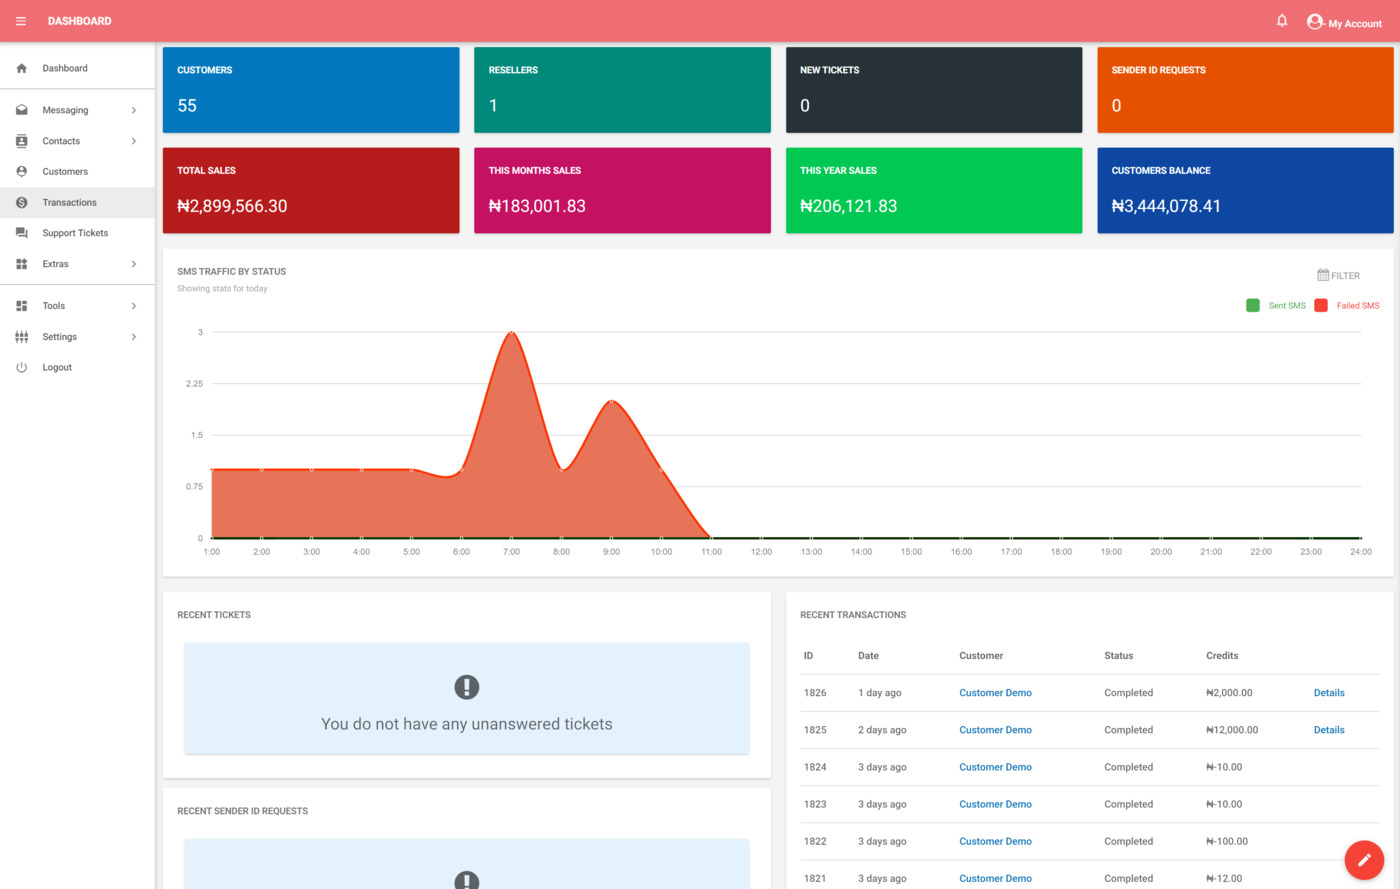This screenshot has width=1400, height=889.
Task: Open the notifications bell
Action: [1281, 21]
